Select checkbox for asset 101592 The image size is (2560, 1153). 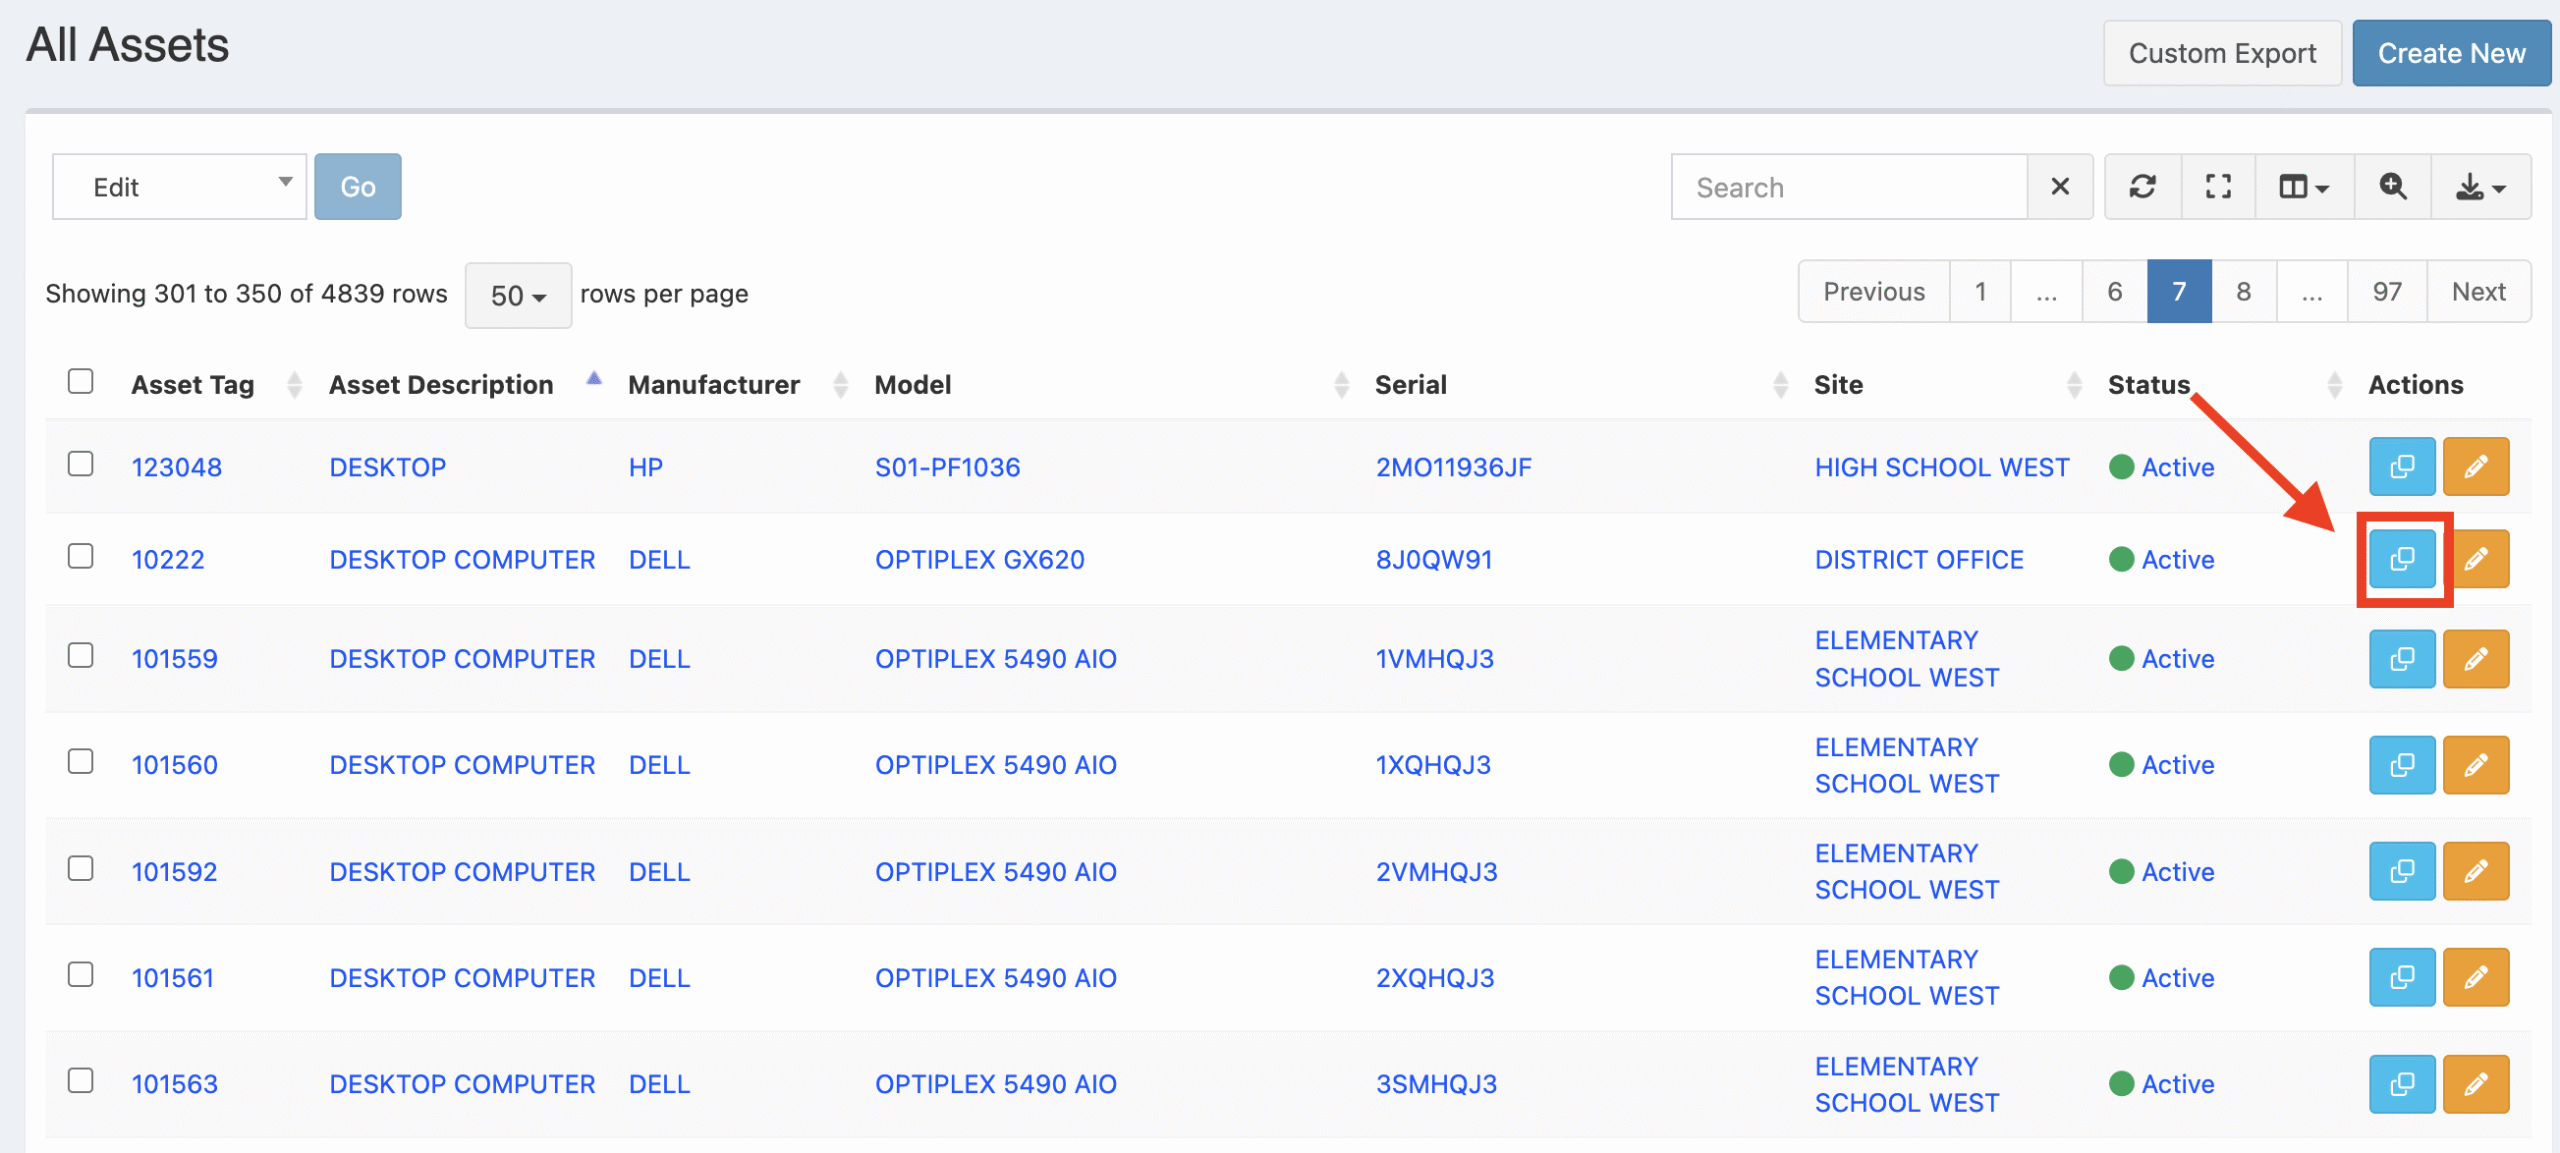[81, 869]
